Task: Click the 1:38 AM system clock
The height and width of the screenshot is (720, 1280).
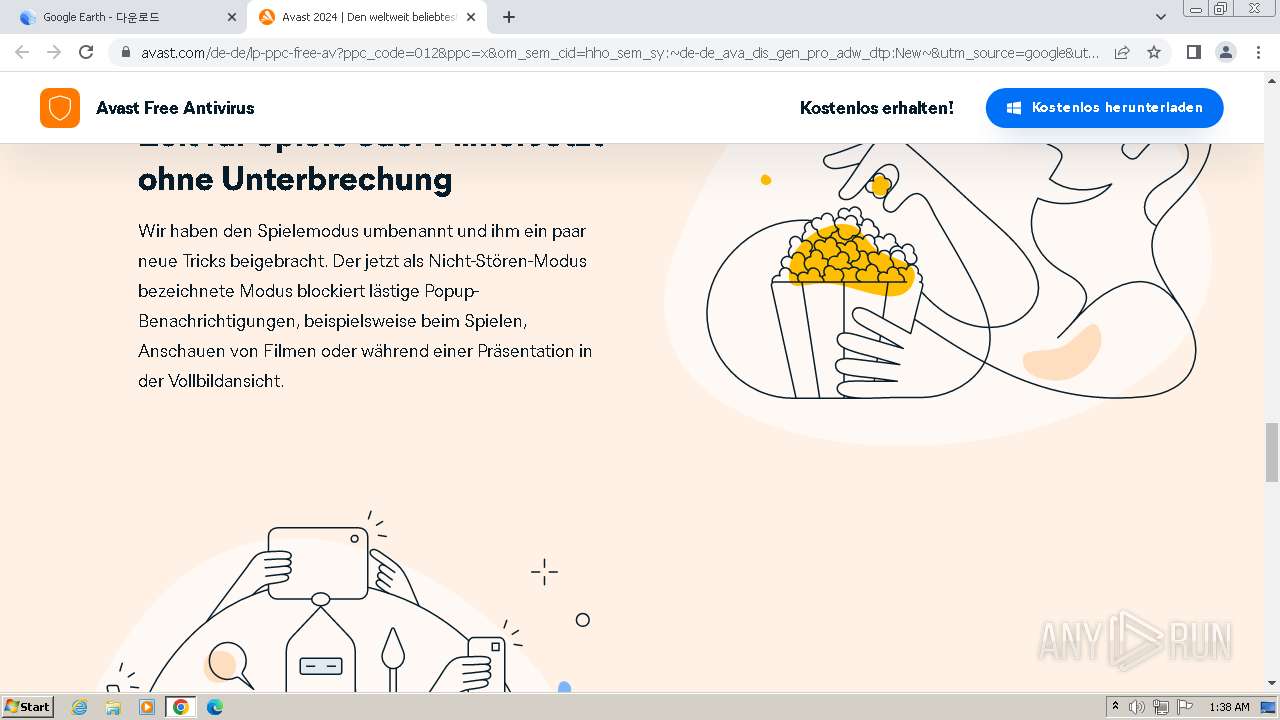Action: [x=1229, y=707]
